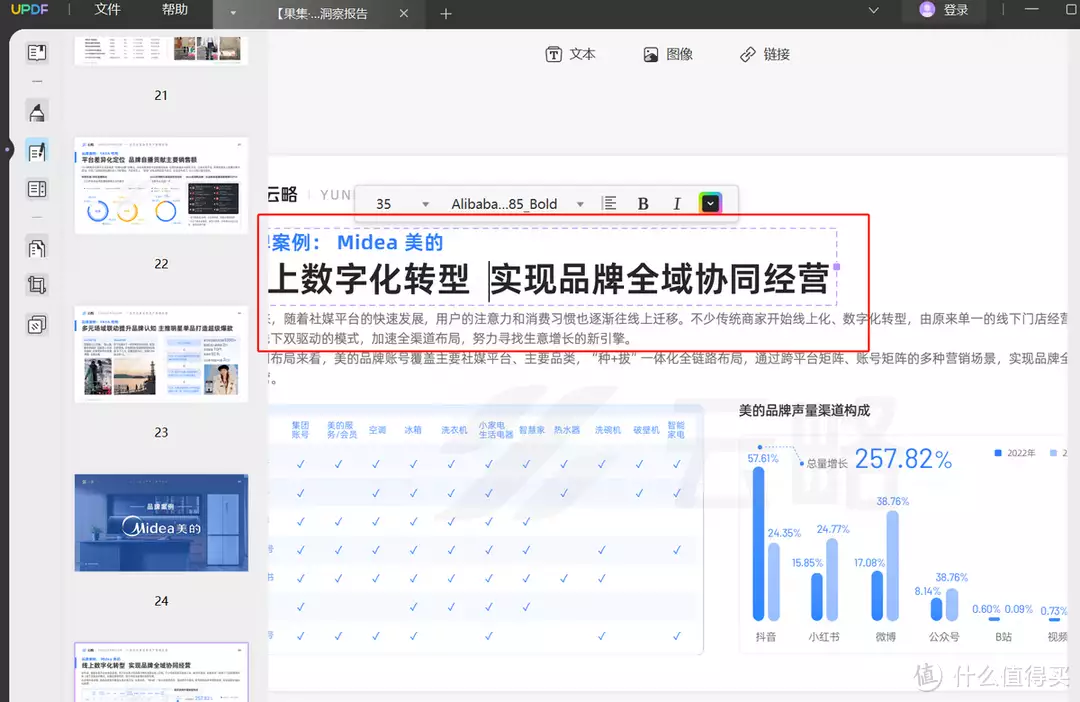
Task: Click the 图像 add image button
Action: [668, 55]
